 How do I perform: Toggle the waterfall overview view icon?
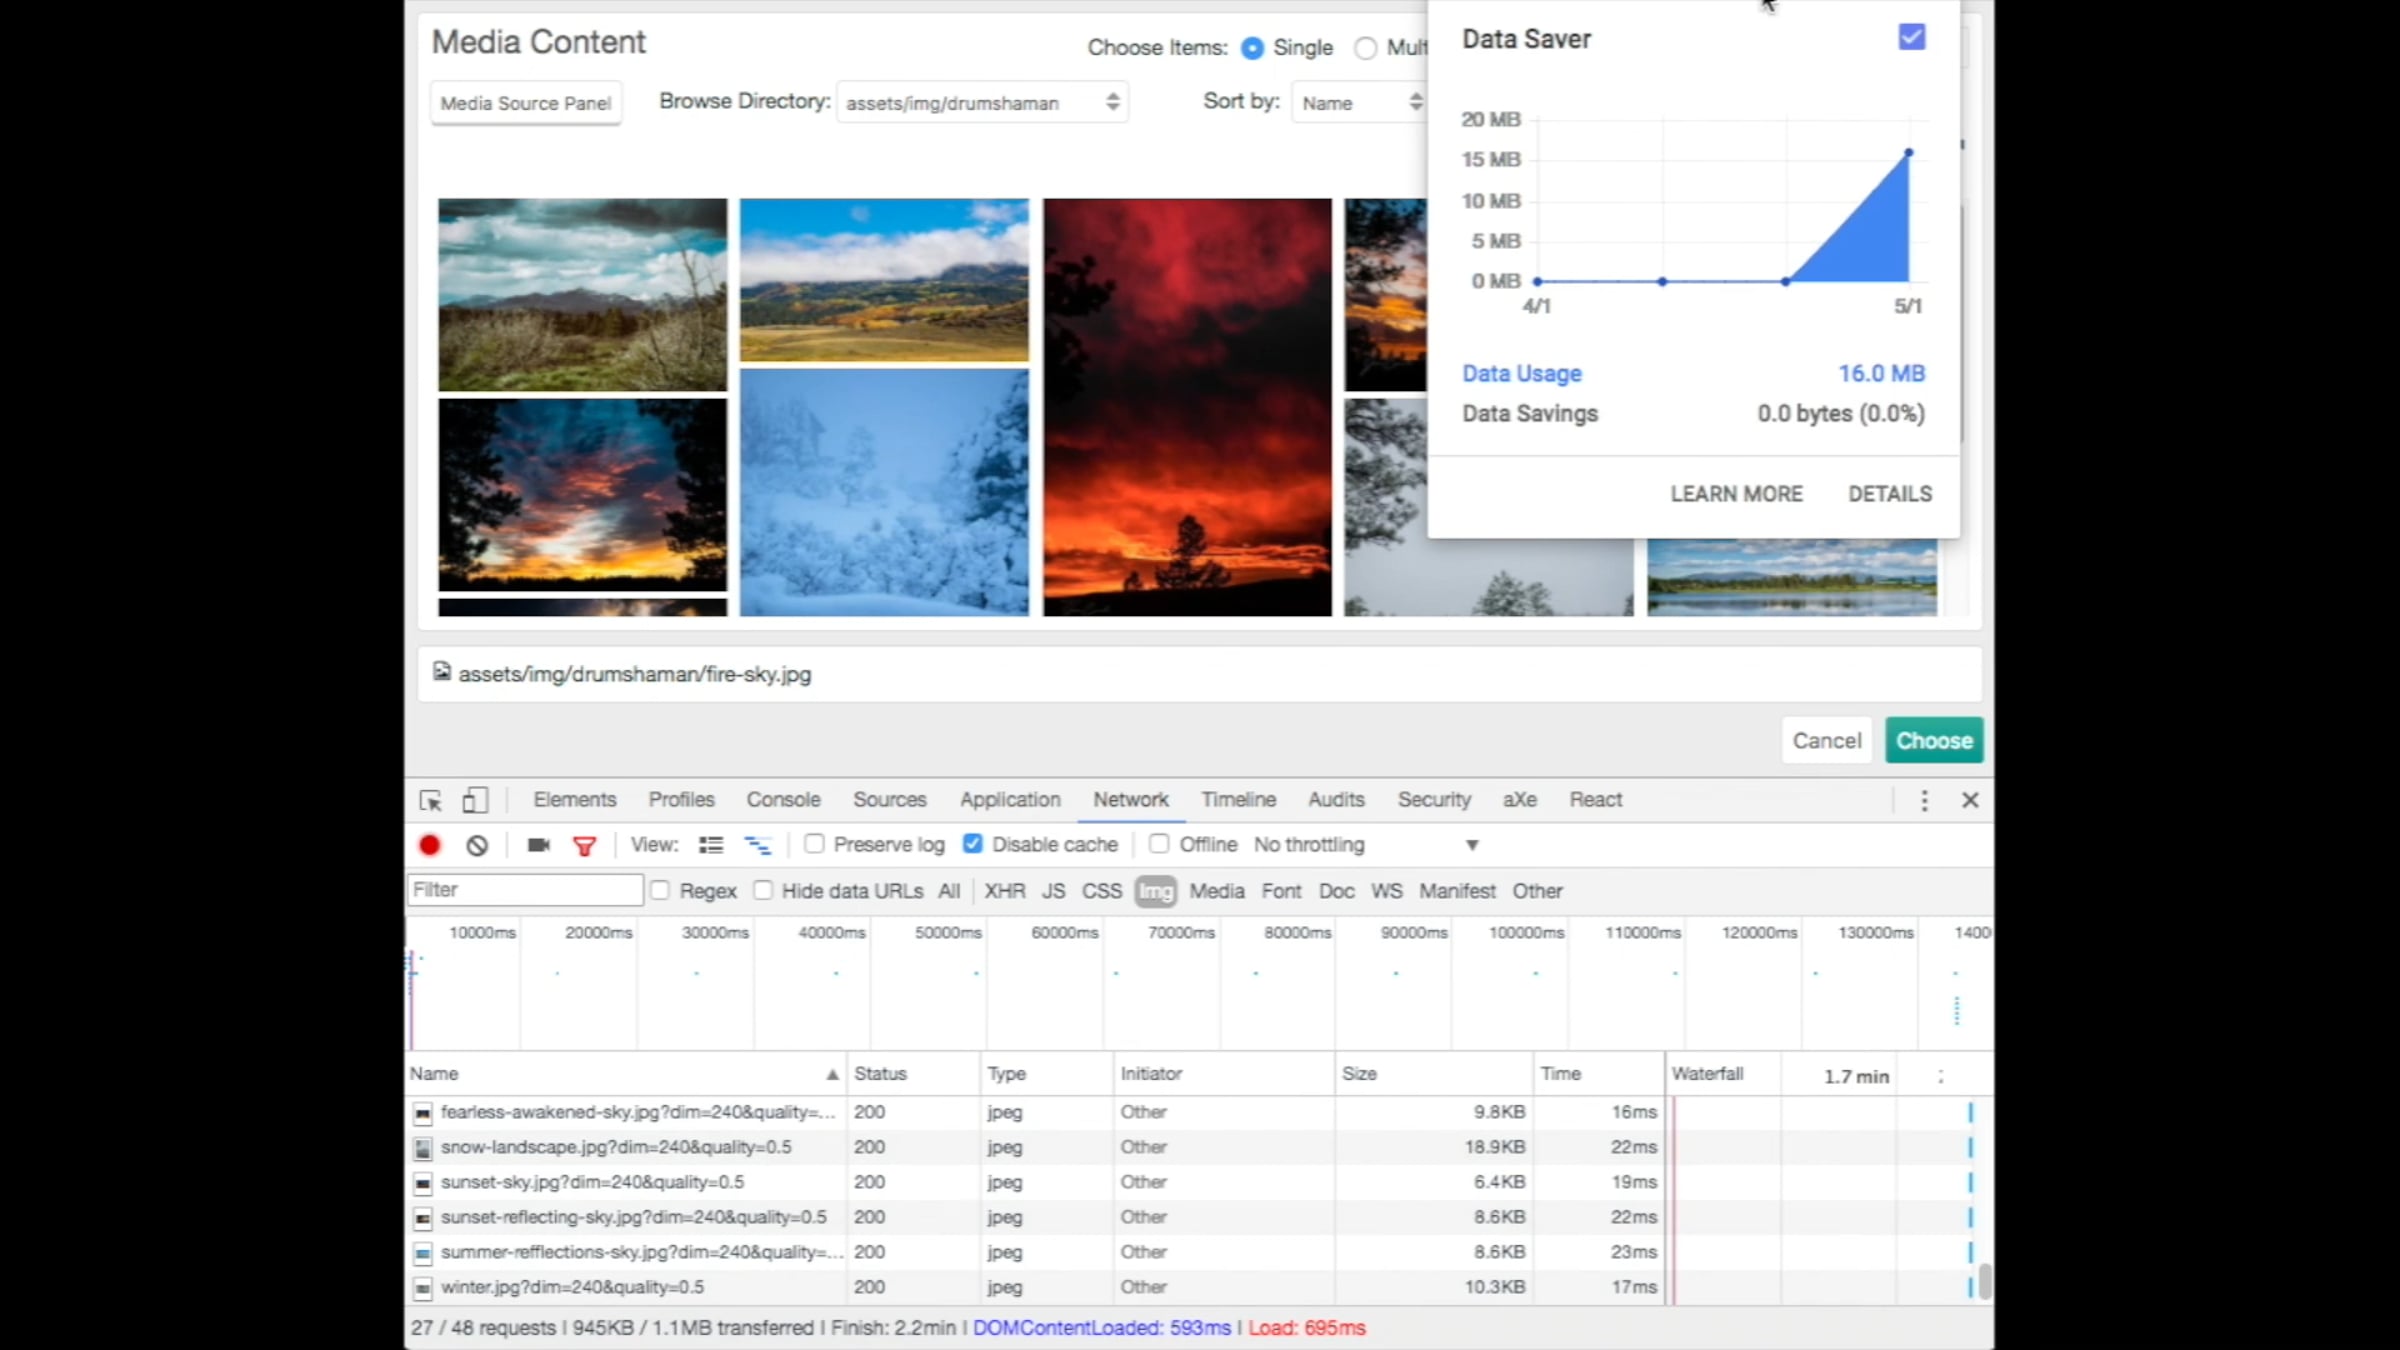(758, 845)
